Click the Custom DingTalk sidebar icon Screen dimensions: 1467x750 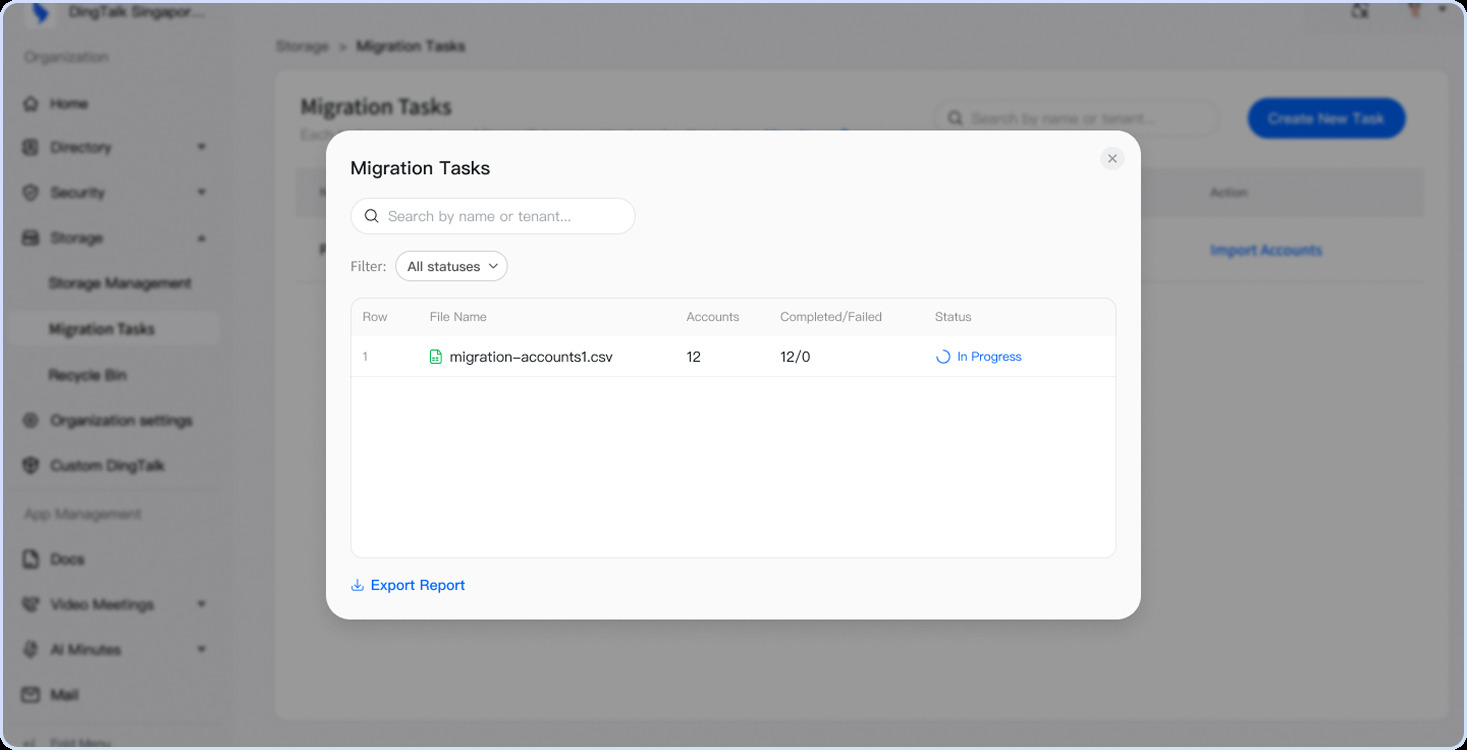click(31, 466)
